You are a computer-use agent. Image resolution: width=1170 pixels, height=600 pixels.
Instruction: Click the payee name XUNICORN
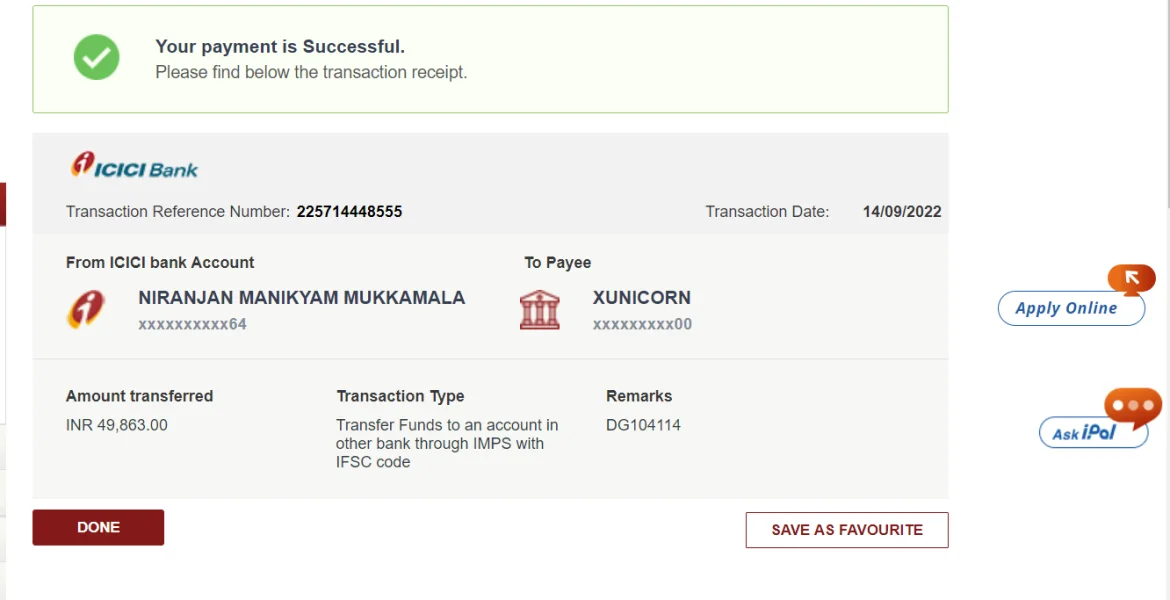click(x=641, y=298)
